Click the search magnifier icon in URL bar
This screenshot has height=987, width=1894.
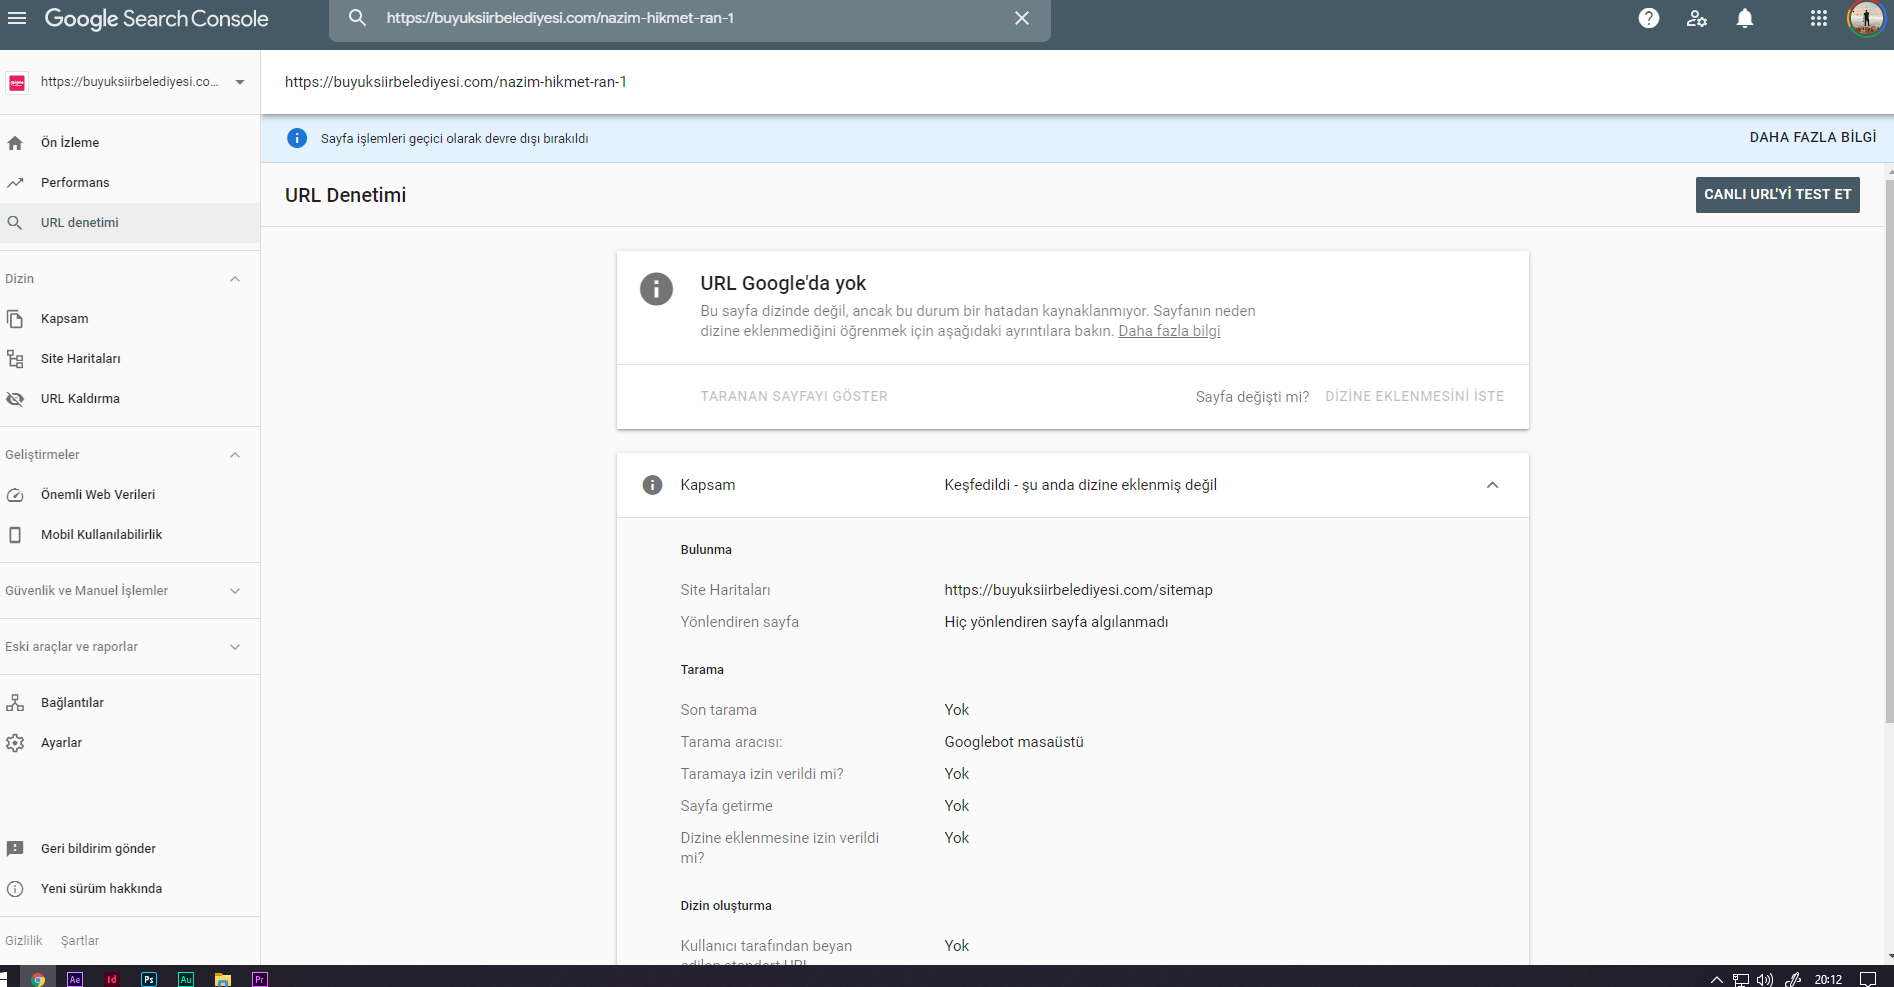click(357, 18)
